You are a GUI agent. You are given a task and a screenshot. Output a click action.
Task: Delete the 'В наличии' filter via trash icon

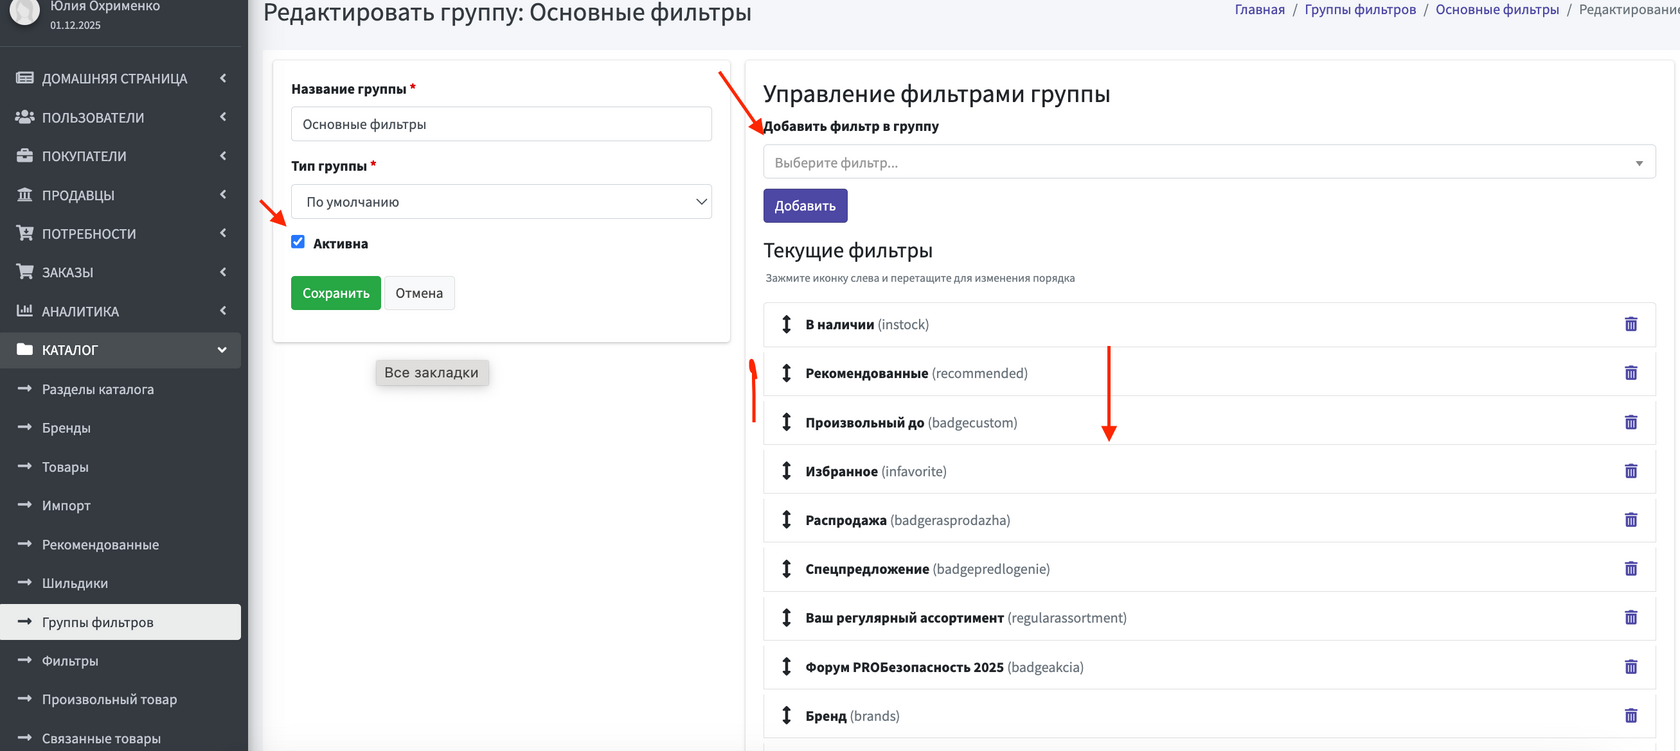point(1631,324)
